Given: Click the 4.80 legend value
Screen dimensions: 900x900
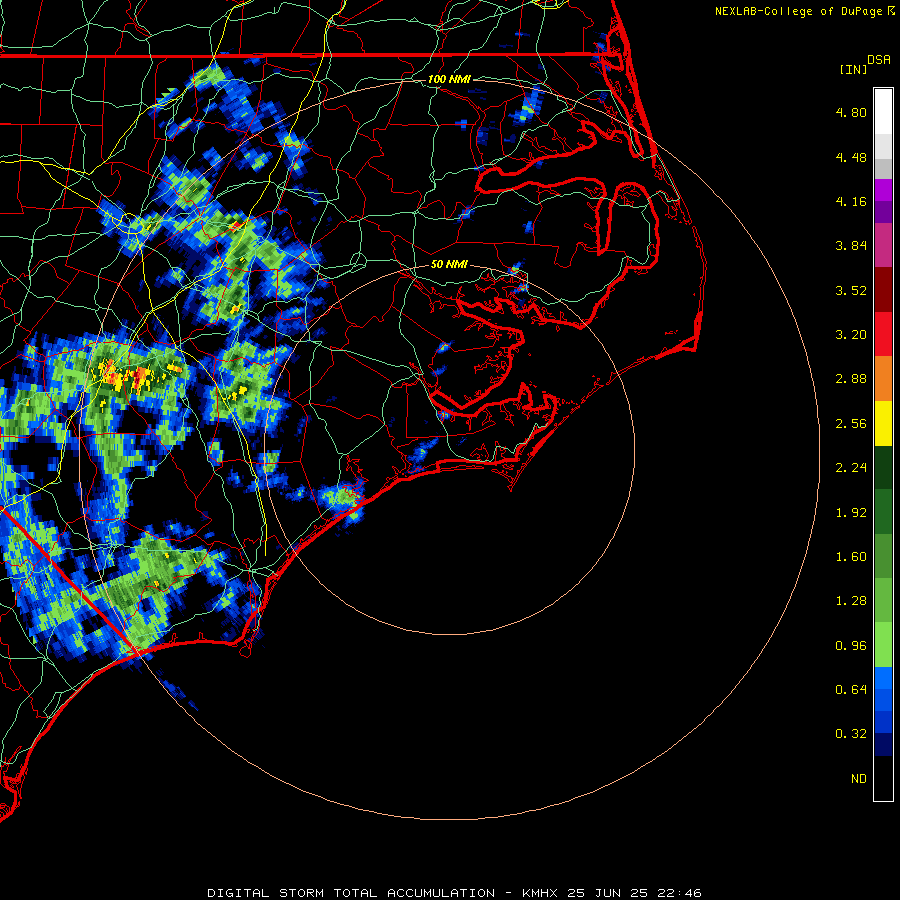Looking at the screenshot, I should pos(851,112).
